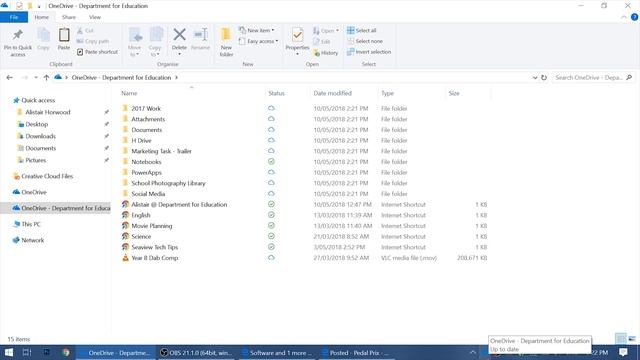Click Move to icon in Organise group
This screenshot has width=640, height=360.
click(x=135, y=35)
